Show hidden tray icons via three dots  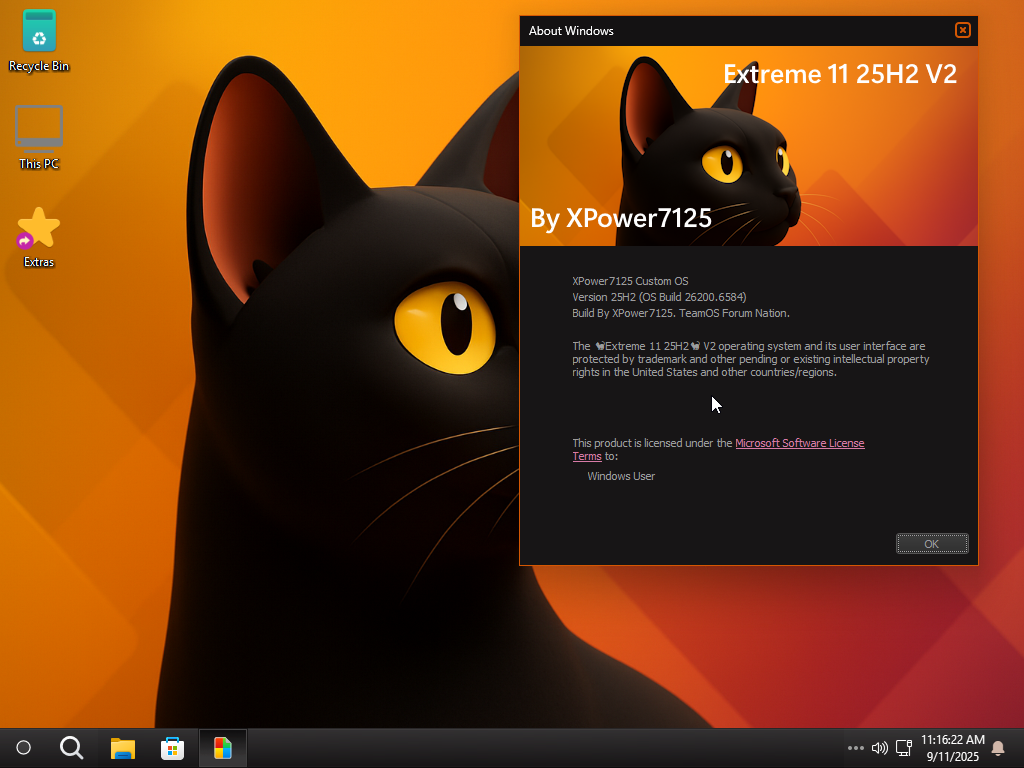pos(856,748)
